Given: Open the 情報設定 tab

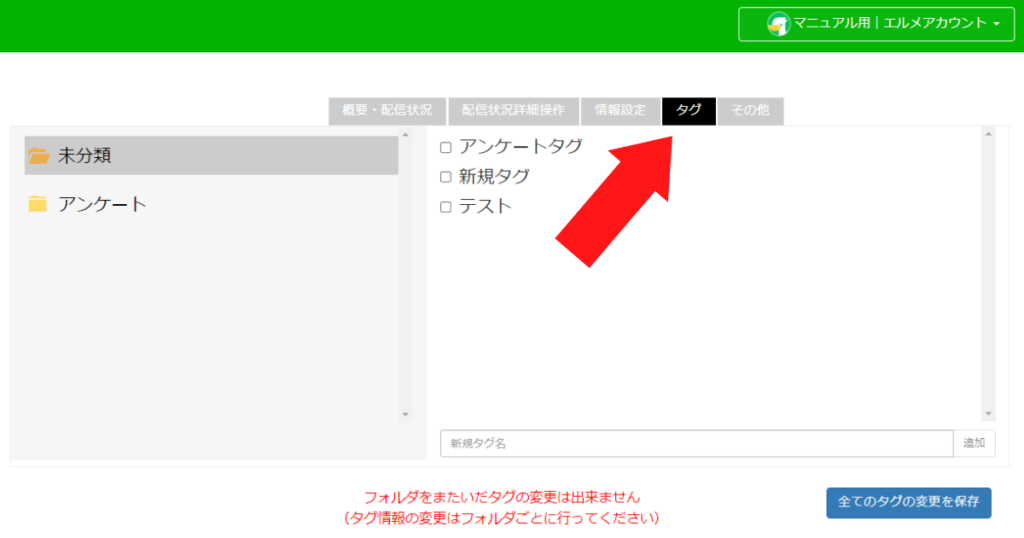Looking at the screenshot, I should (620, 110).
